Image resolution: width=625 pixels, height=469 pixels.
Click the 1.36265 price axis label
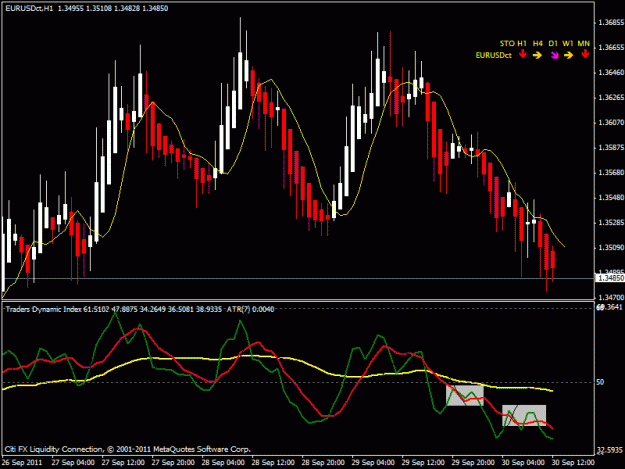coord(611,98)
